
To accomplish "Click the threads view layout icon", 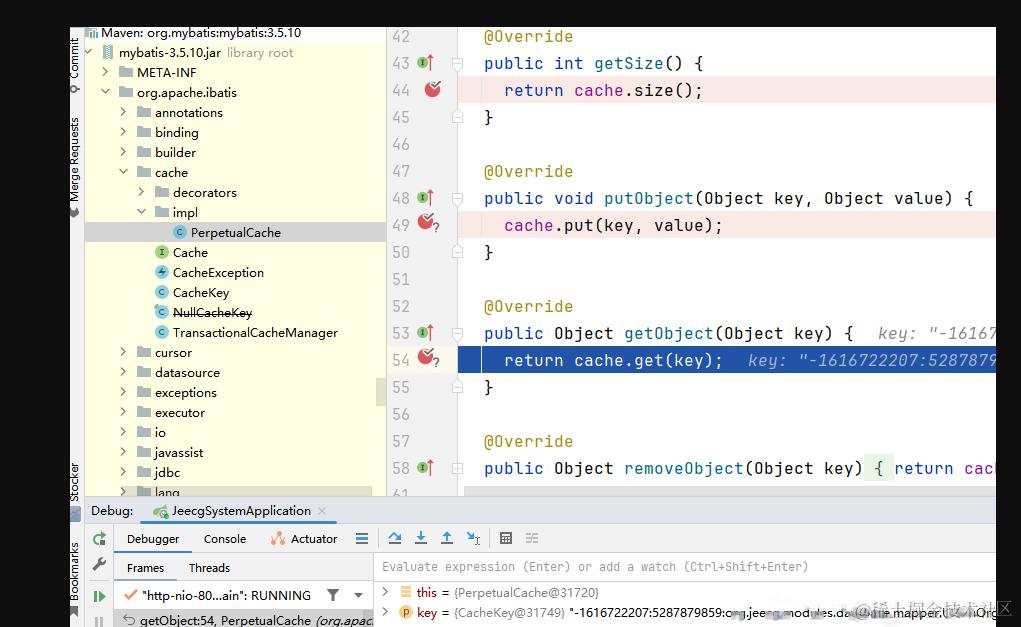I will click(x=362, y=538).
